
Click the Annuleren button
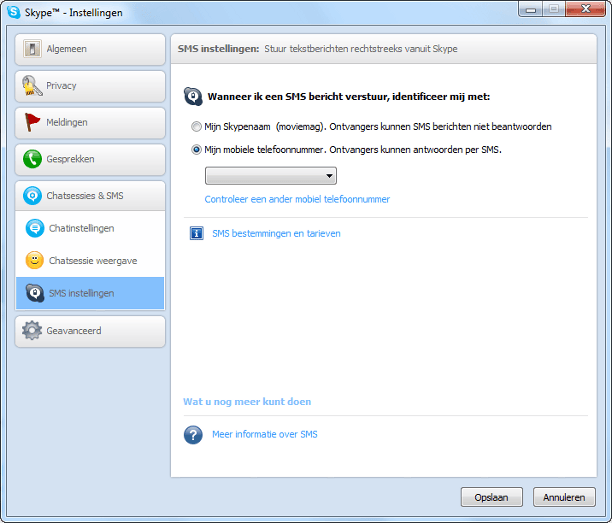564,497
